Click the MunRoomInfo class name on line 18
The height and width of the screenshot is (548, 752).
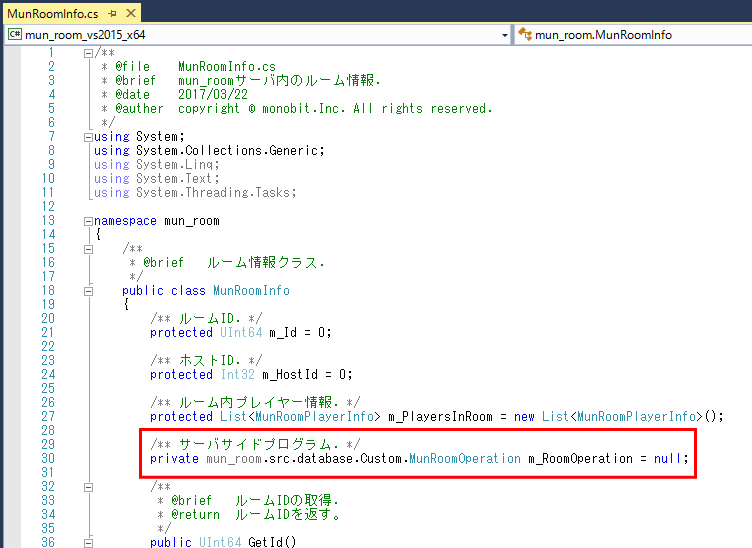click(251, 291)
